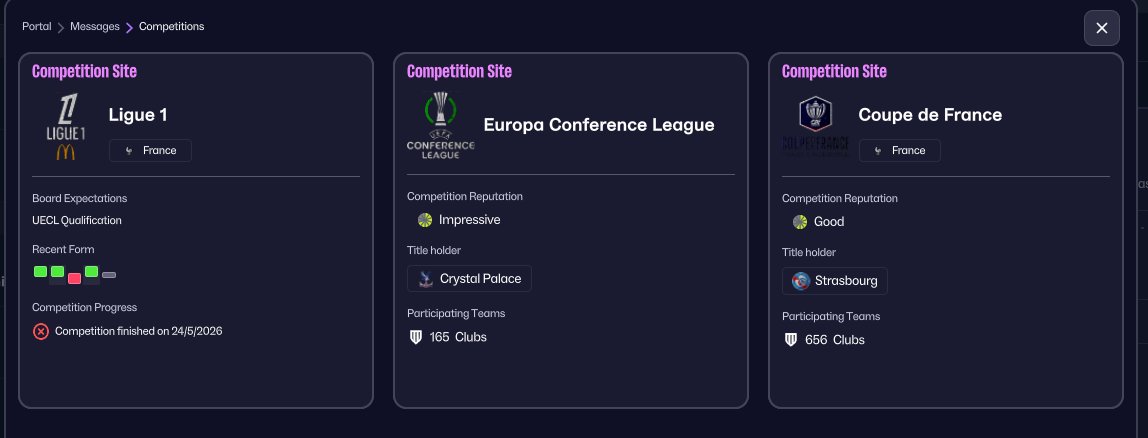Click the Europa Conference League trophy logo
Viewport: 1148px width, 438px height.
point(440,125)
